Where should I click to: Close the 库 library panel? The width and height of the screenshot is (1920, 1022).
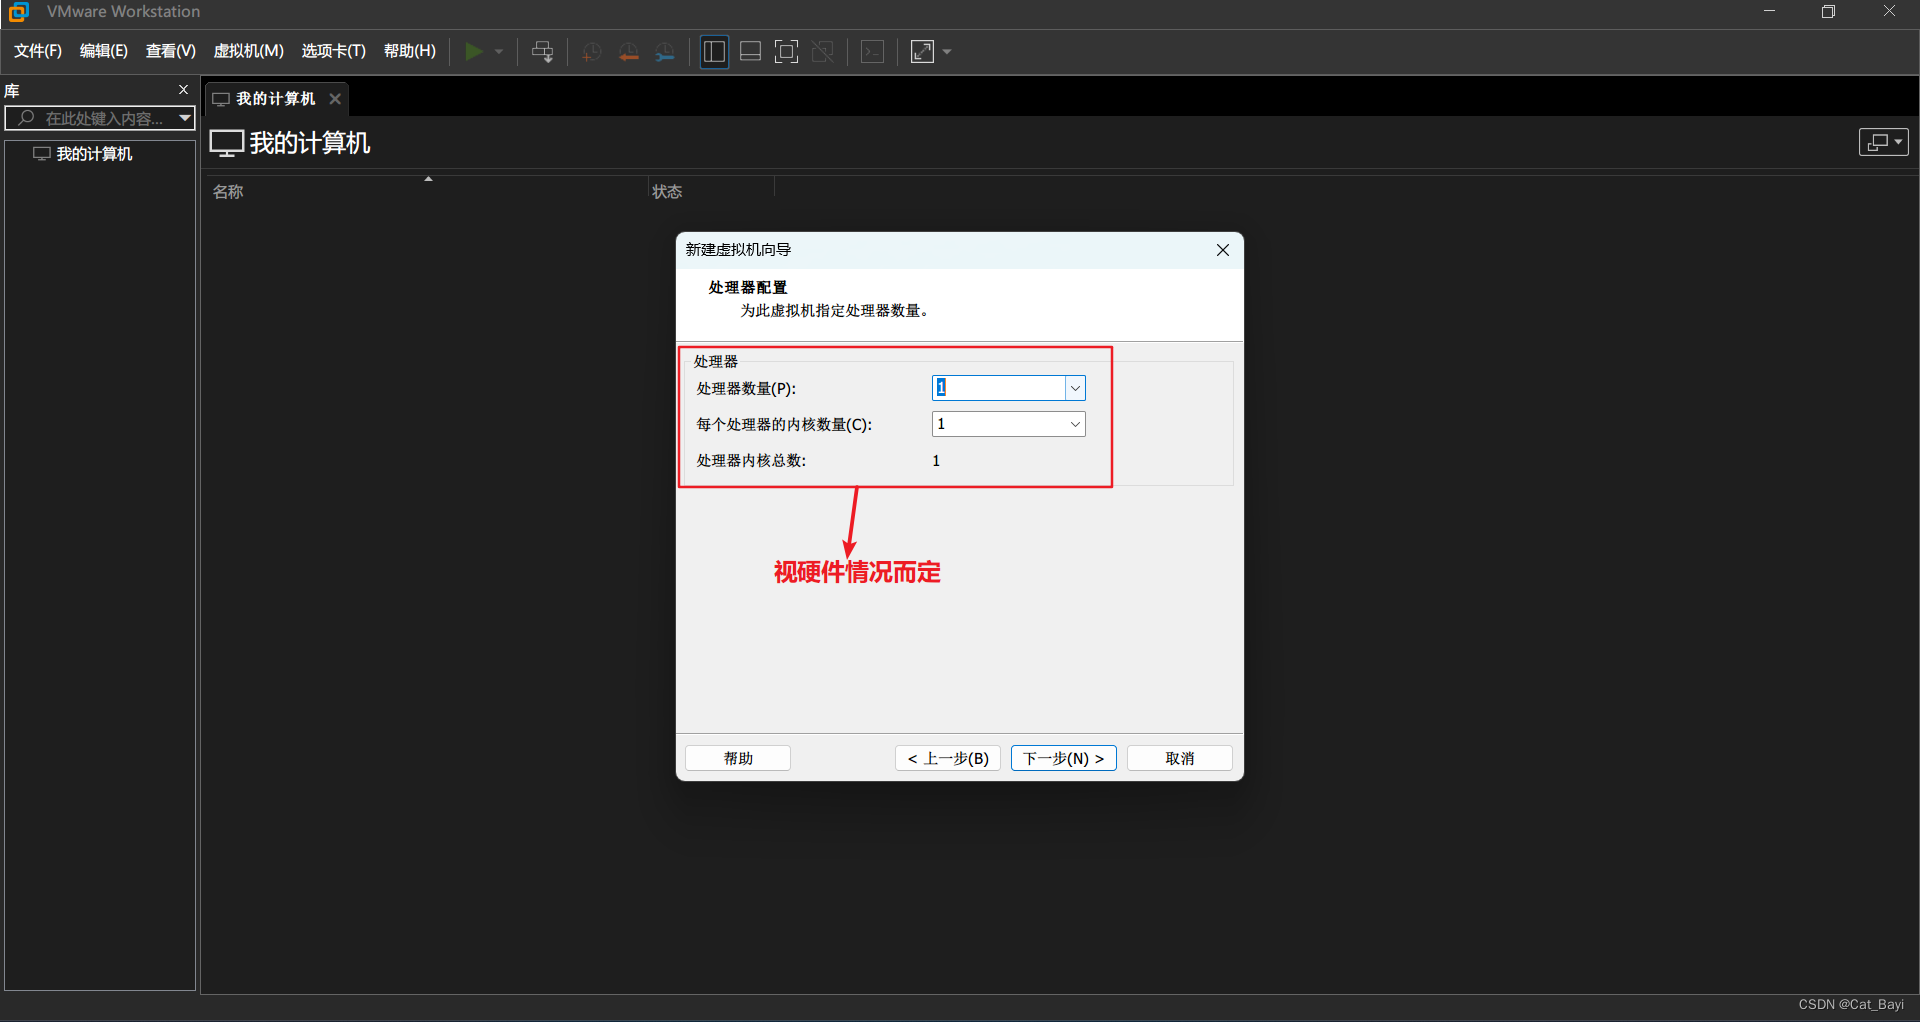(183, 90)
